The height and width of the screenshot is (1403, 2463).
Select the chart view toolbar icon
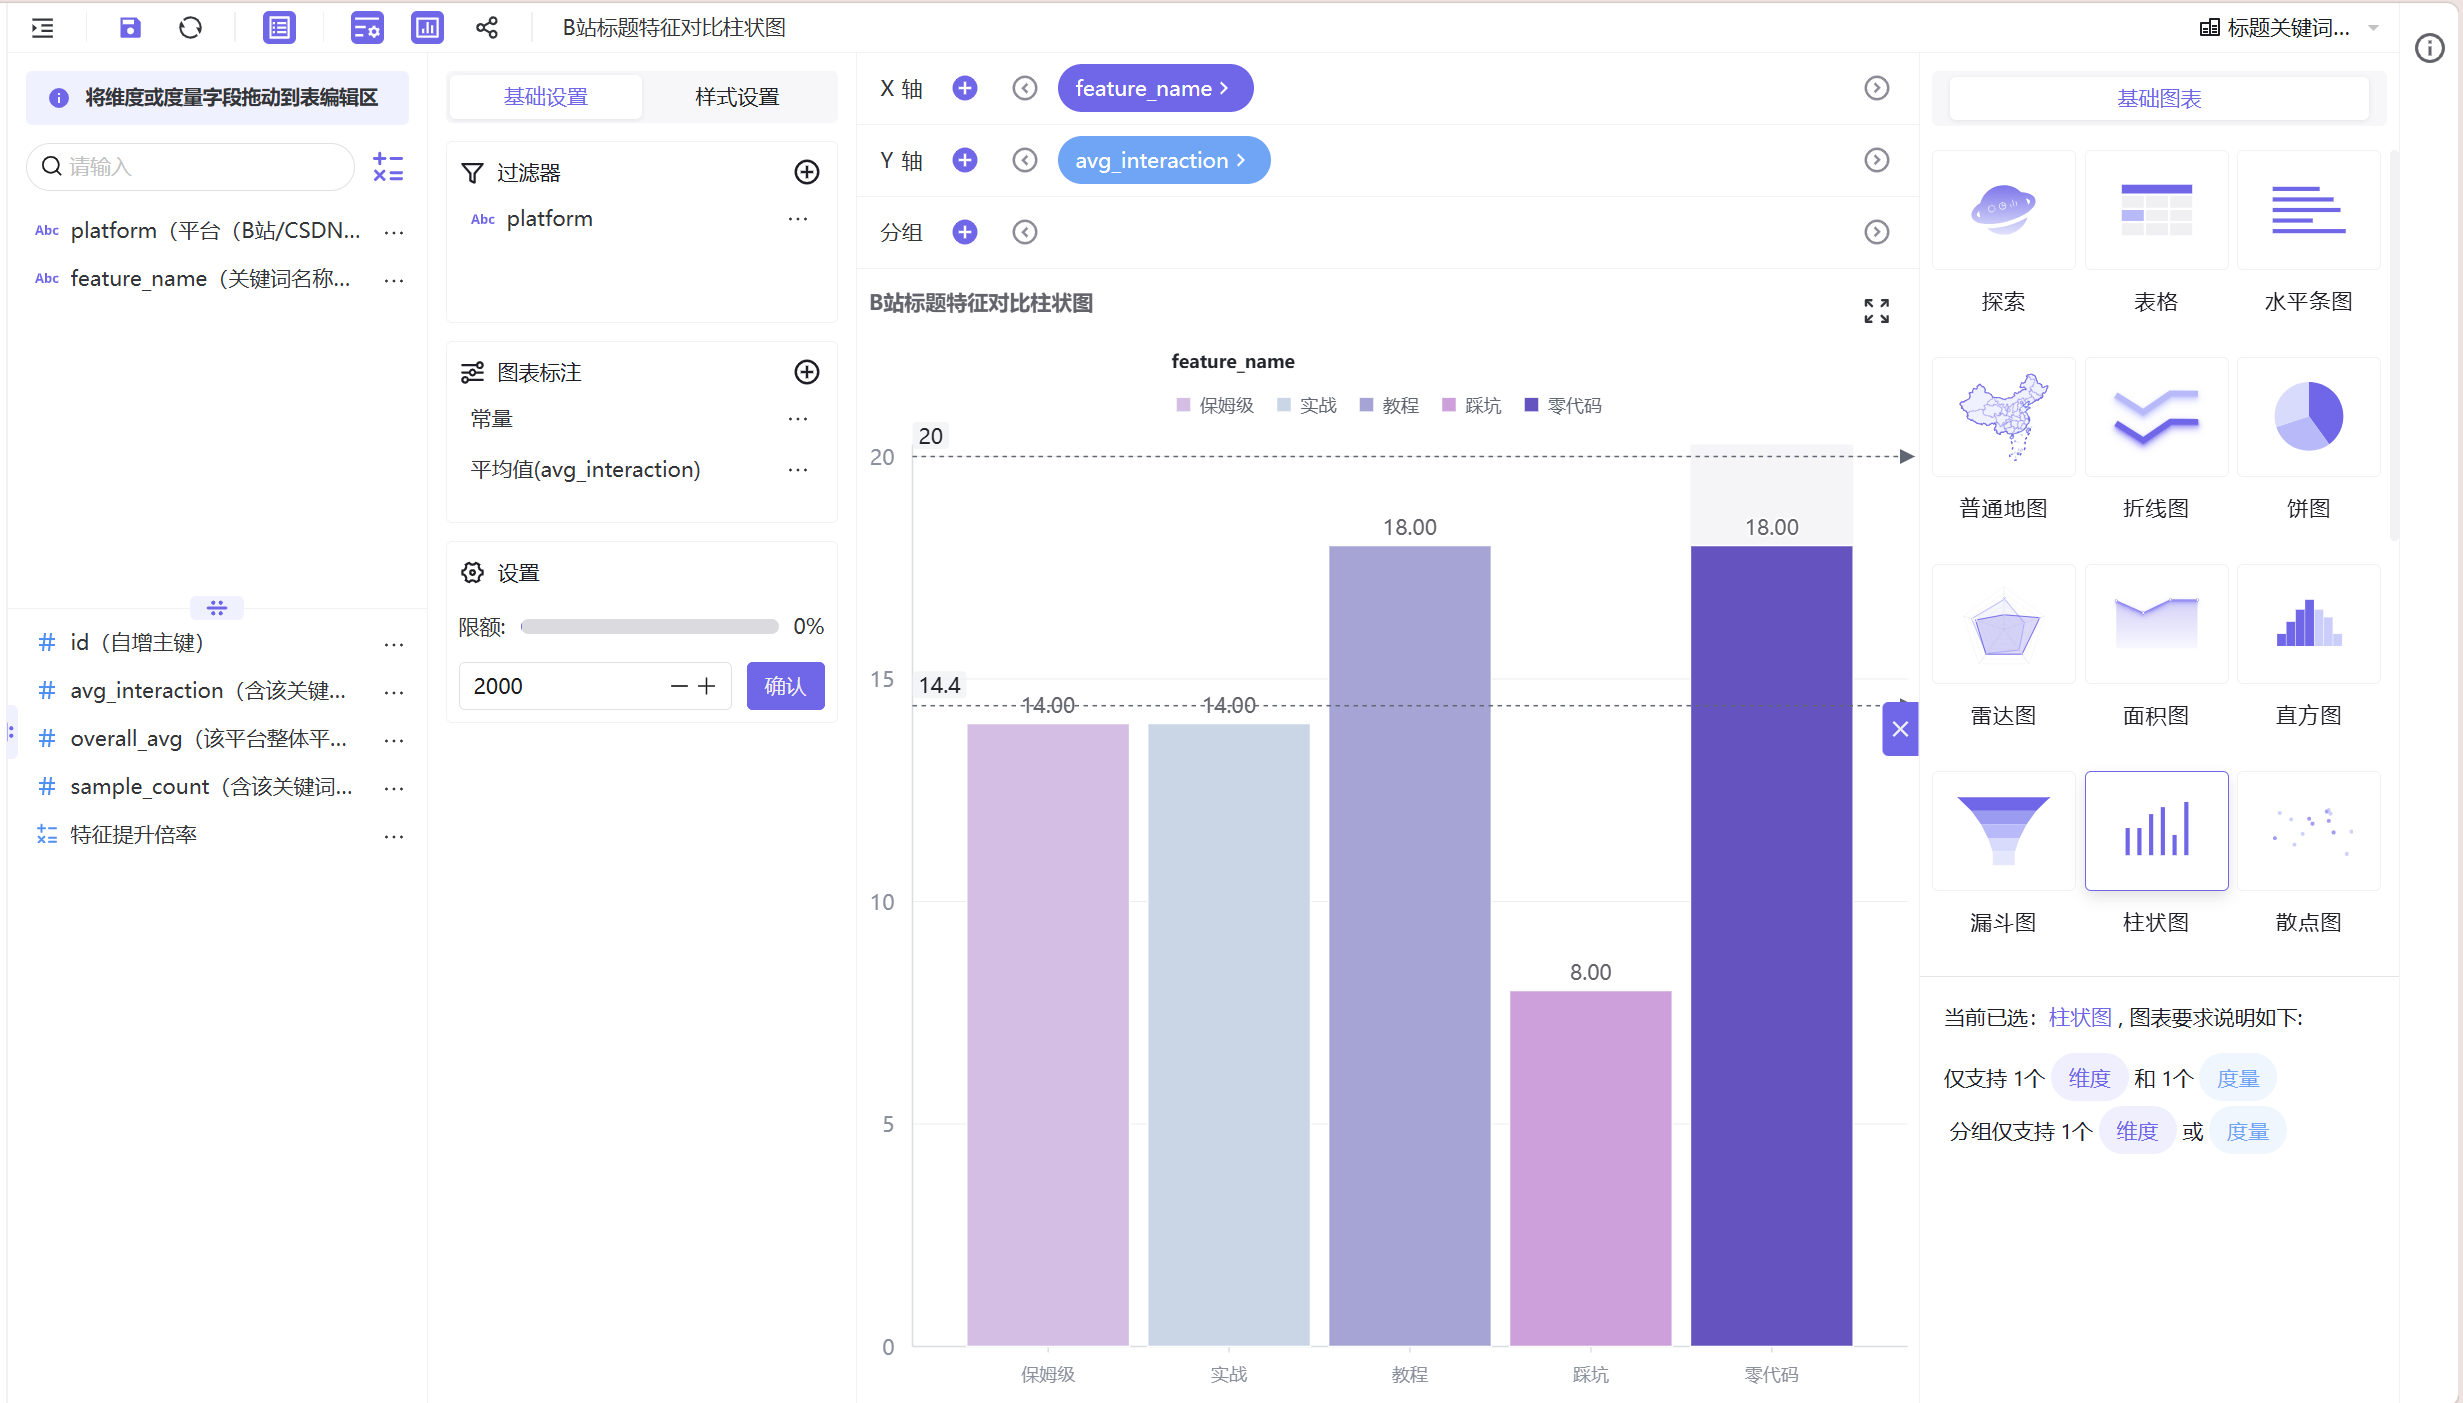point(427,28)
